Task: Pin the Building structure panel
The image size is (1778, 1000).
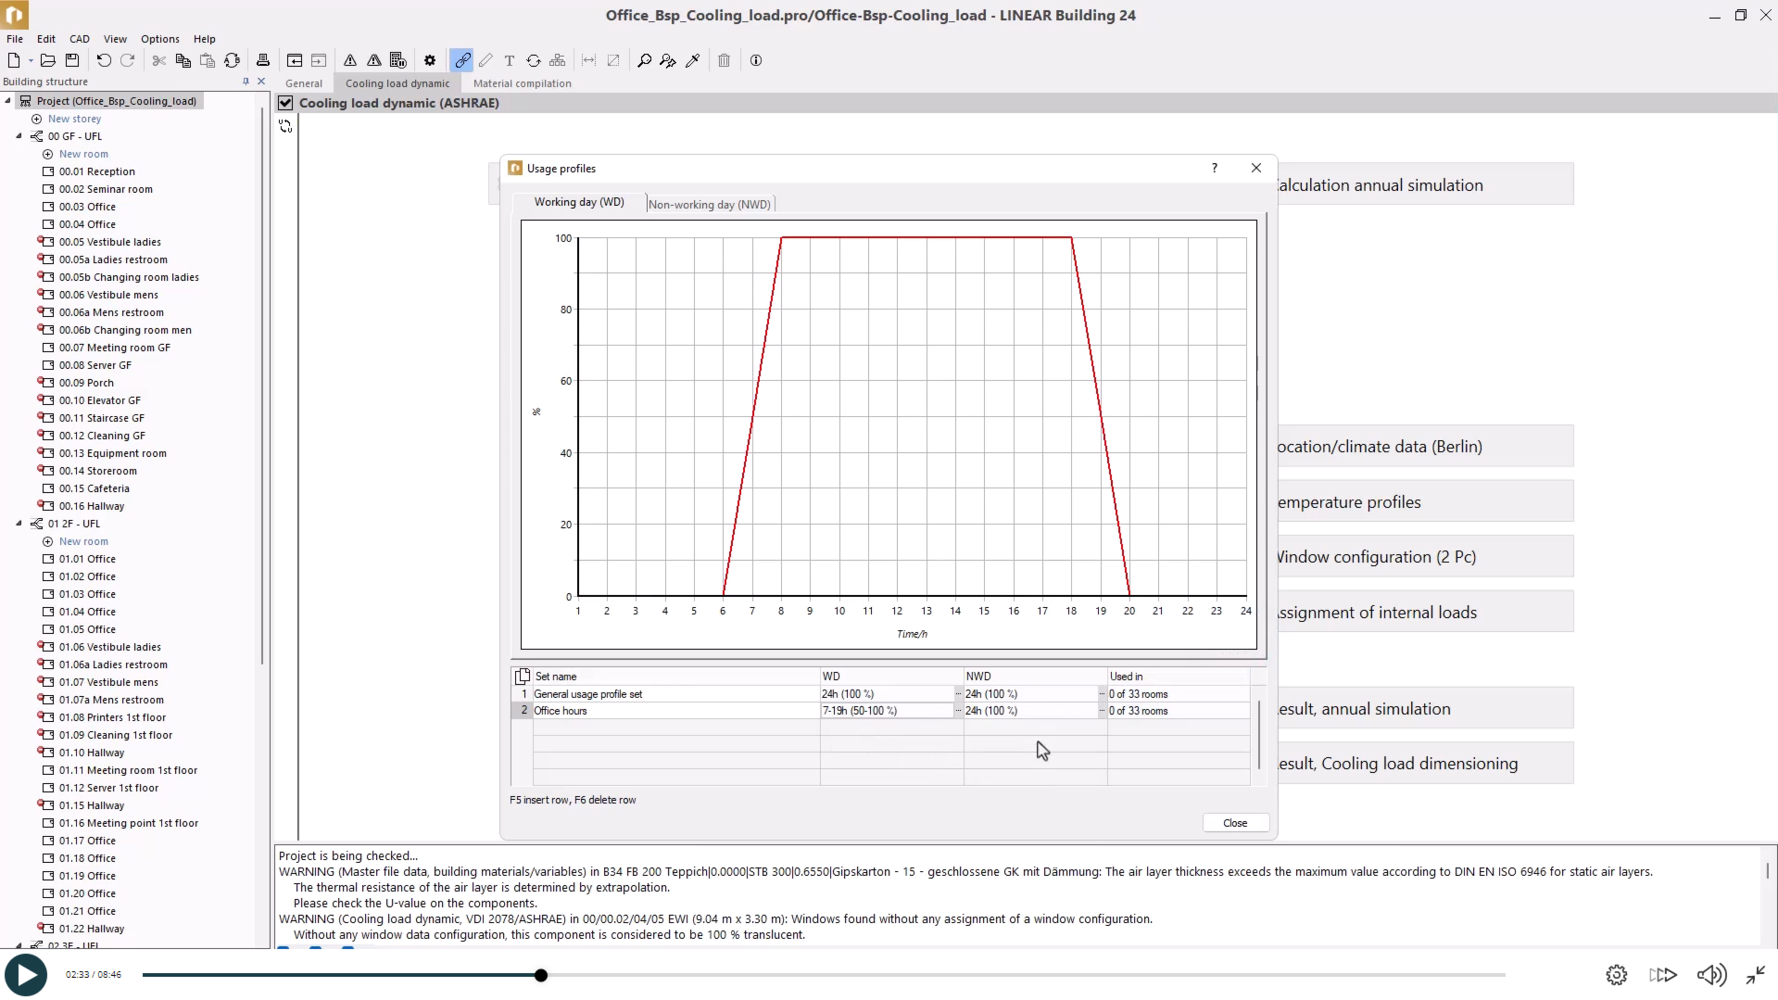Action: click(x=246, y=82)
